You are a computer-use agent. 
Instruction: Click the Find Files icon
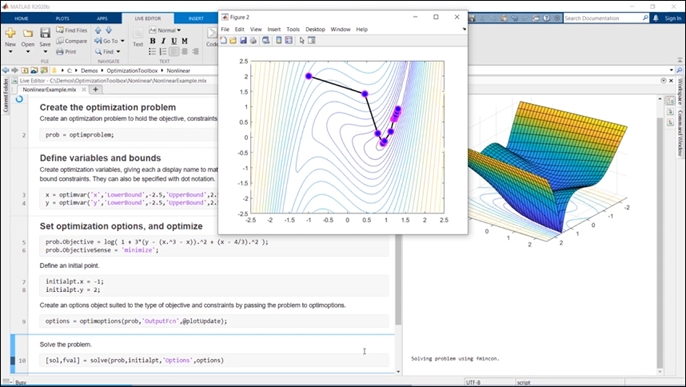[60, 30]
